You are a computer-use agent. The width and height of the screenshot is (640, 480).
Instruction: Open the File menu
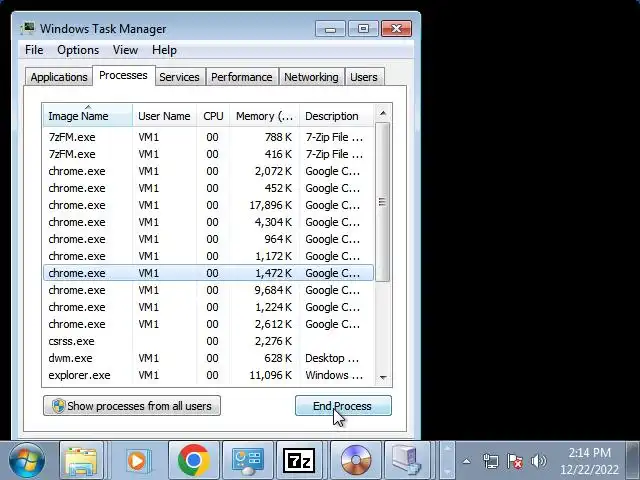point(34,50)
